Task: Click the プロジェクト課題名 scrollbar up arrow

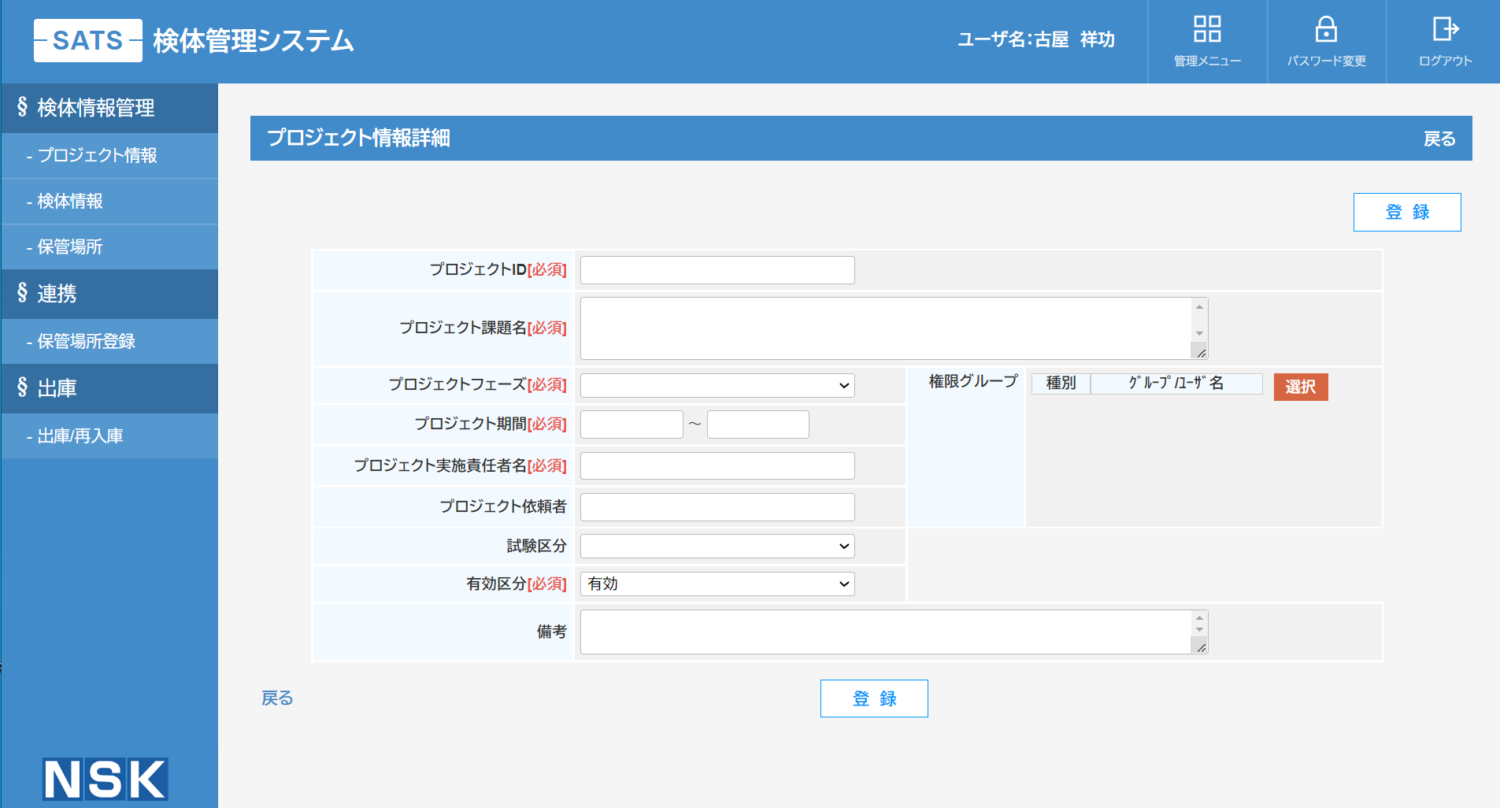Action: click(1200, 308)
